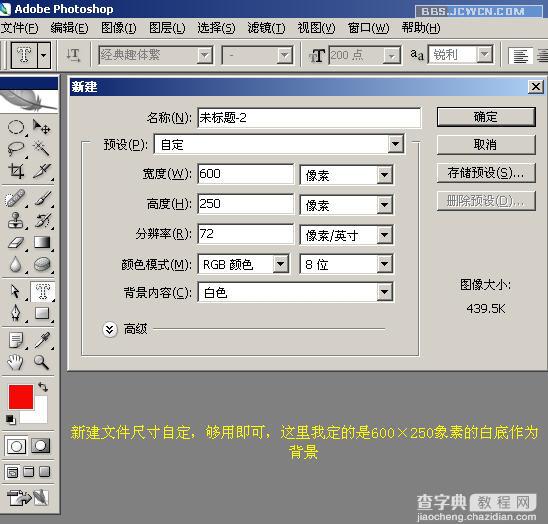This screenshot has height=524, width=548.
Task: Swap foreground and background colors
Action: tap(43, 387)
